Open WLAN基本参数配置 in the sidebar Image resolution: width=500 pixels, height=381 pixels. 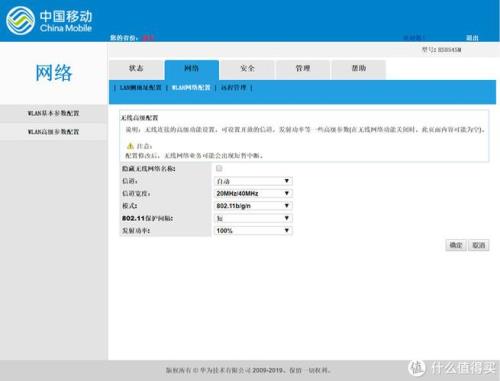(x=53, y=113)
